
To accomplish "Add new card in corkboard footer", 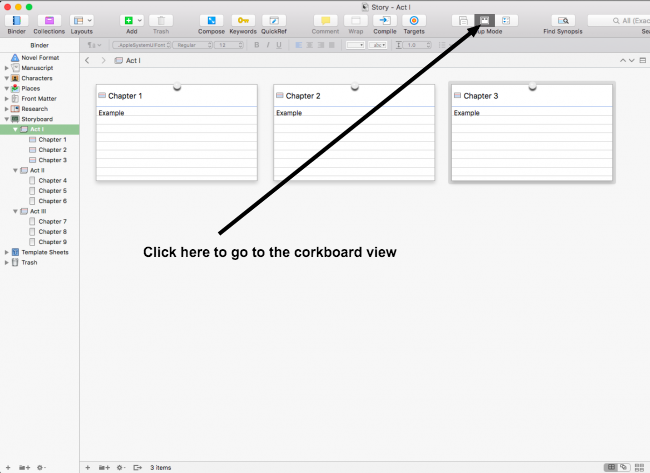I will pyautogui.click(x=87, y=467).
